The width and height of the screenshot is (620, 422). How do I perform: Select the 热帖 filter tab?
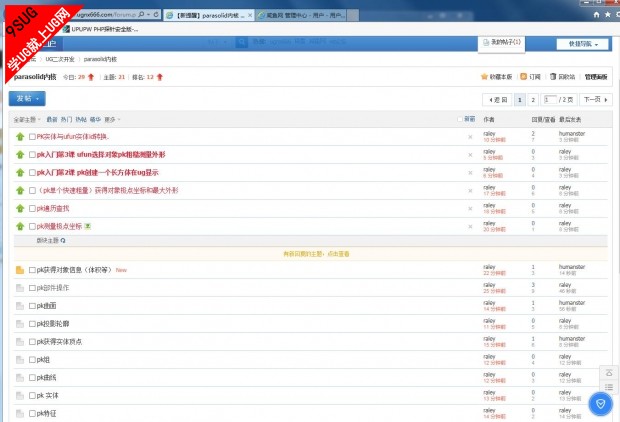click(x=81, y=119)
